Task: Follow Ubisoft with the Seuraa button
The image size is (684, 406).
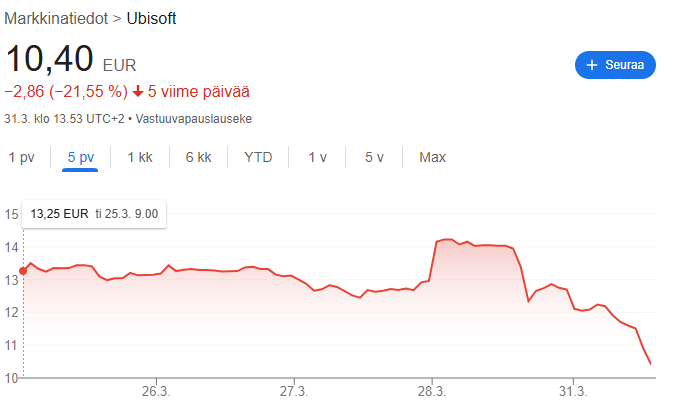Action: [x=615, y=65]
